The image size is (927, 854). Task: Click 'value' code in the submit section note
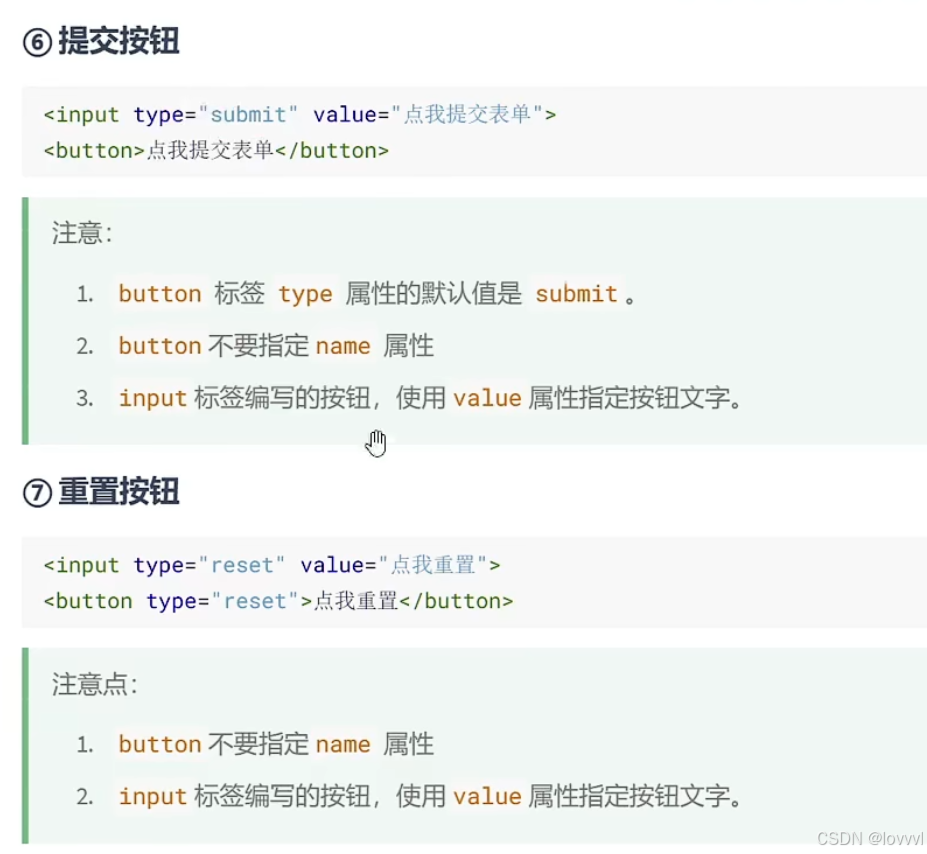coord(487,398)
